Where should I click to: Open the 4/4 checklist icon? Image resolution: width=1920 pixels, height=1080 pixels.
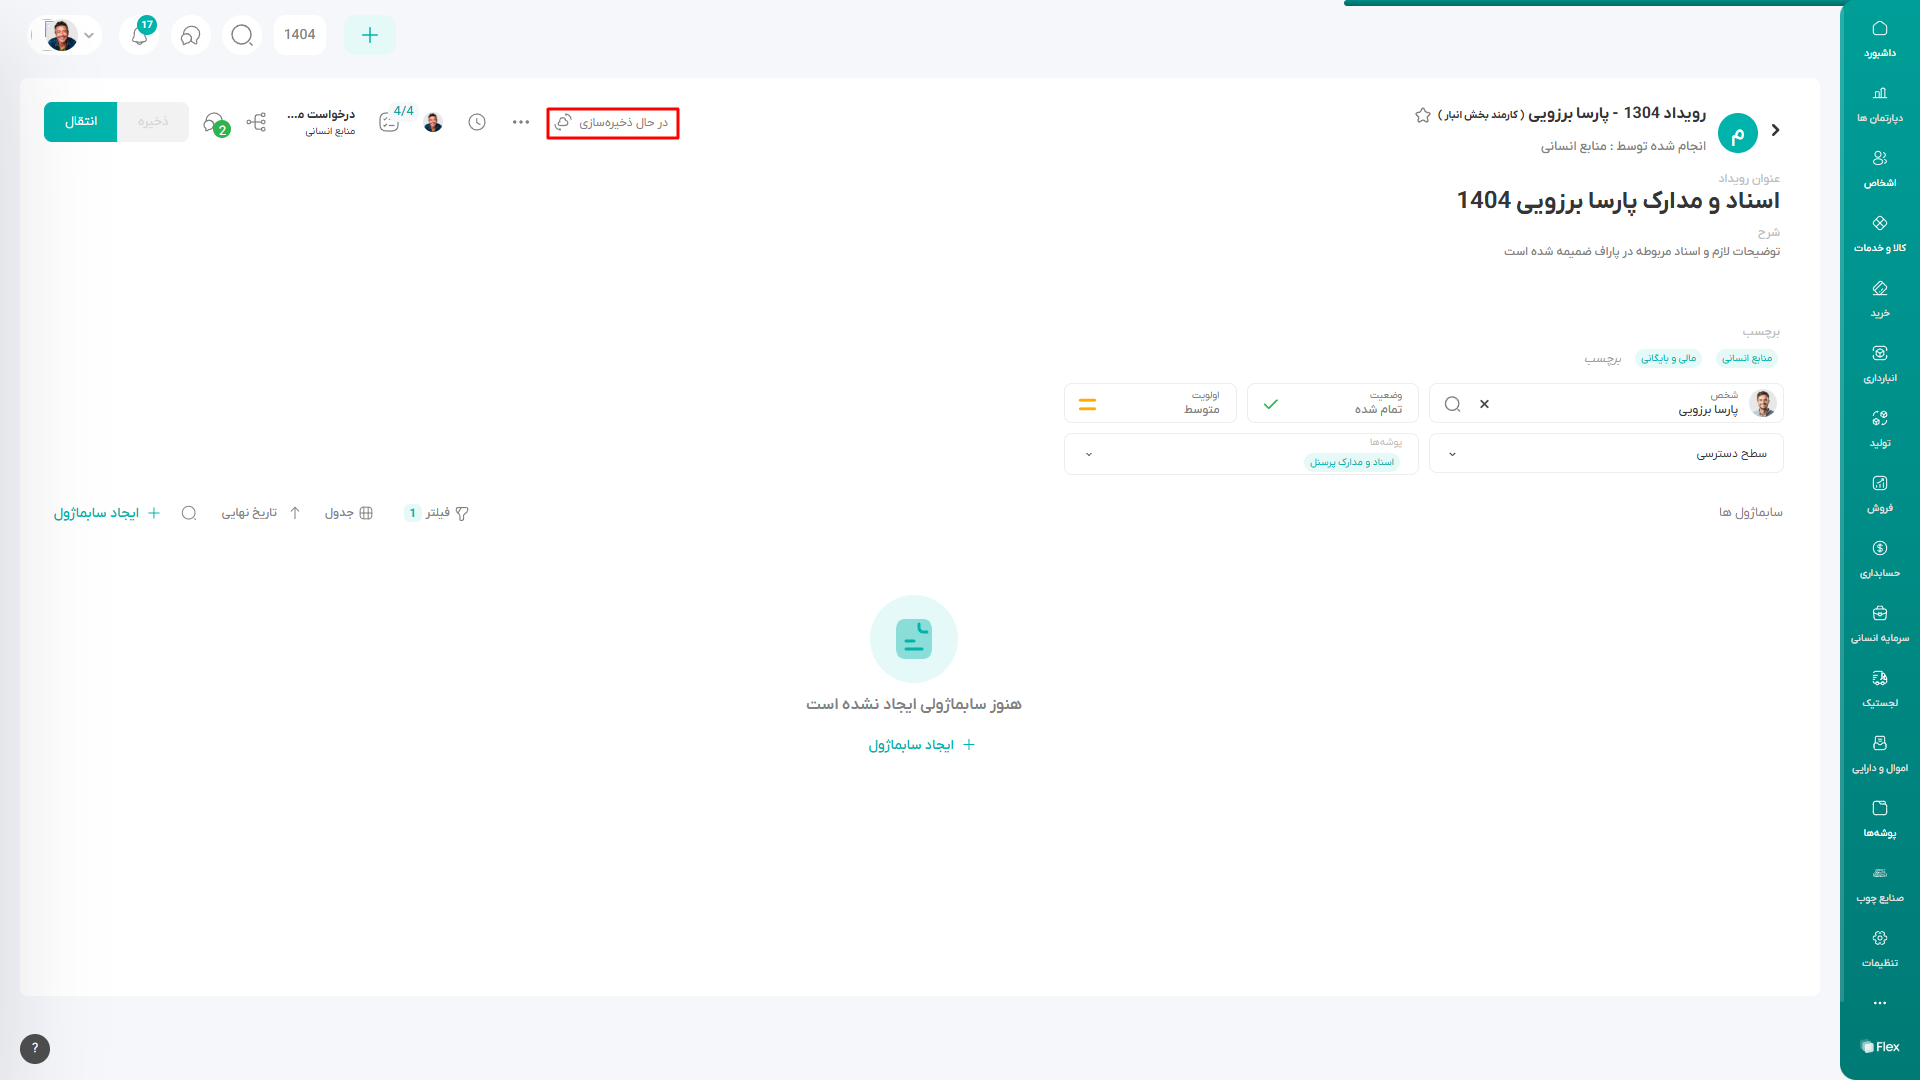390,122
